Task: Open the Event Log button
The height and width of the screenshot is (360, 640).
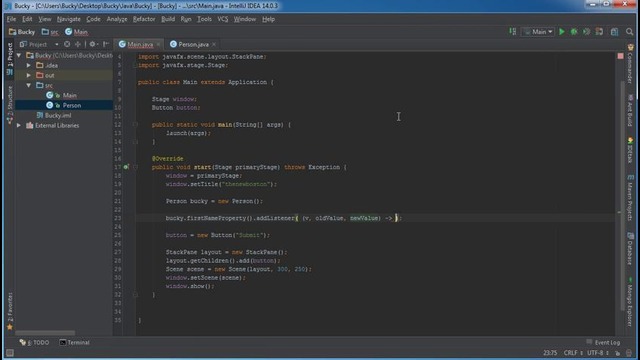Action: (x=603, y=342)
